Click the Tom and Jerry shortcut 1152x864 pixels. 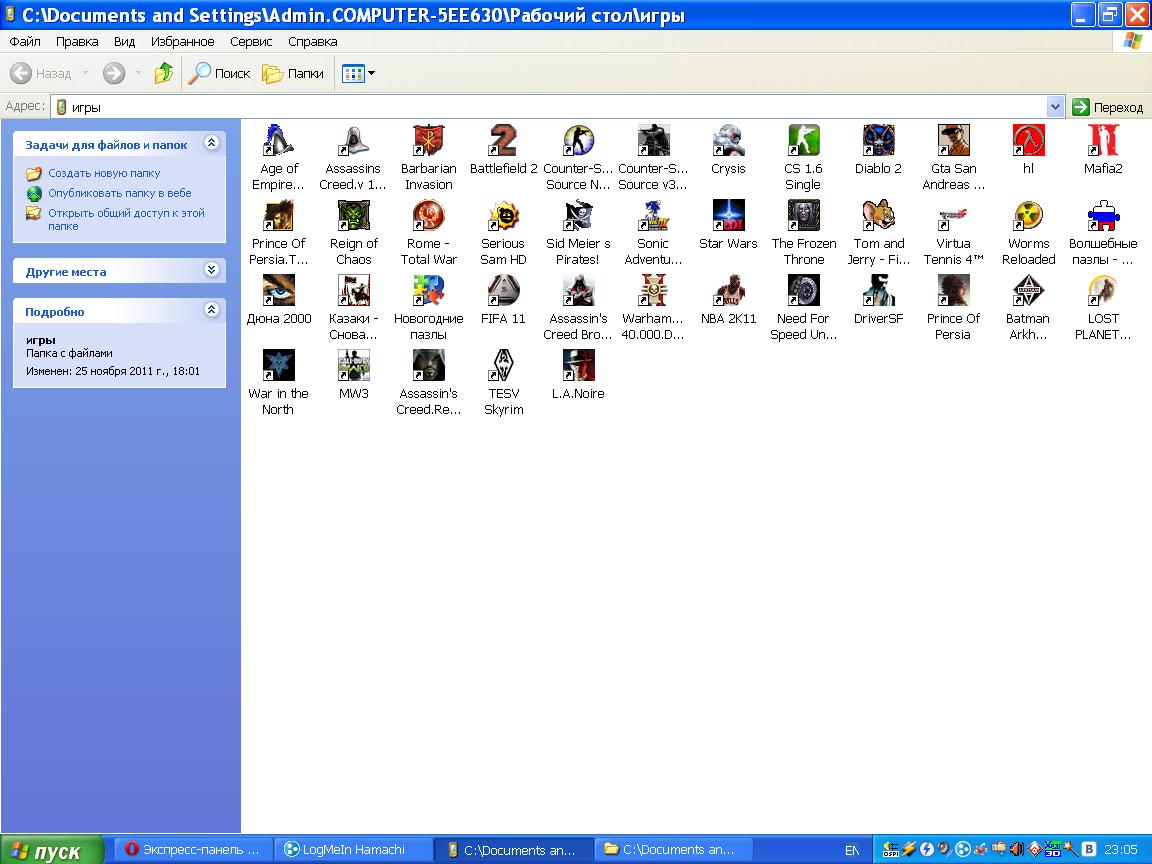[x=878, y=215]
